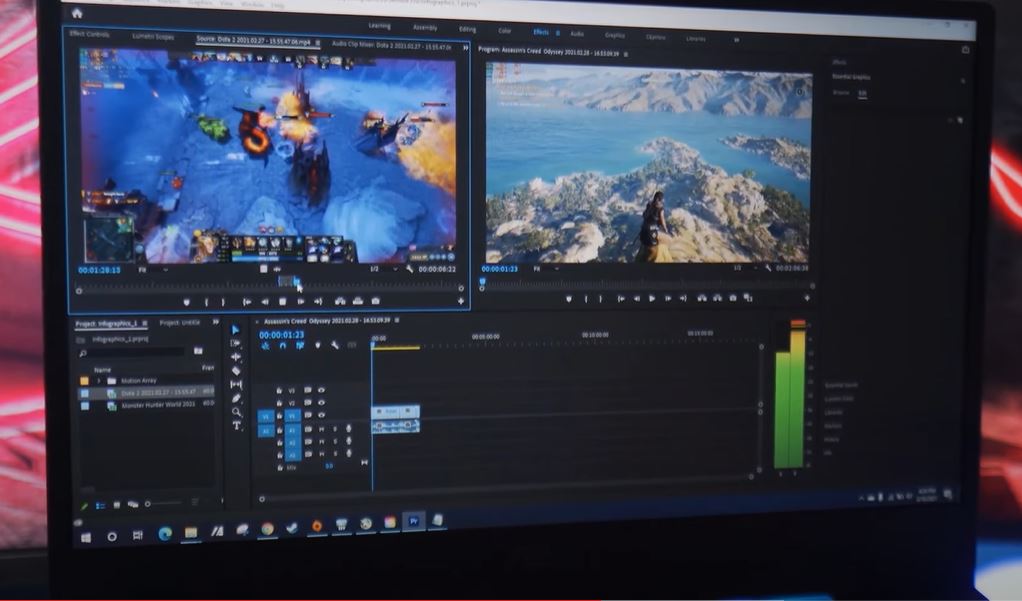This screenshot has height=601, width=1022.
Task: Open Program monitor settings wrench
Action: [768, 268]
